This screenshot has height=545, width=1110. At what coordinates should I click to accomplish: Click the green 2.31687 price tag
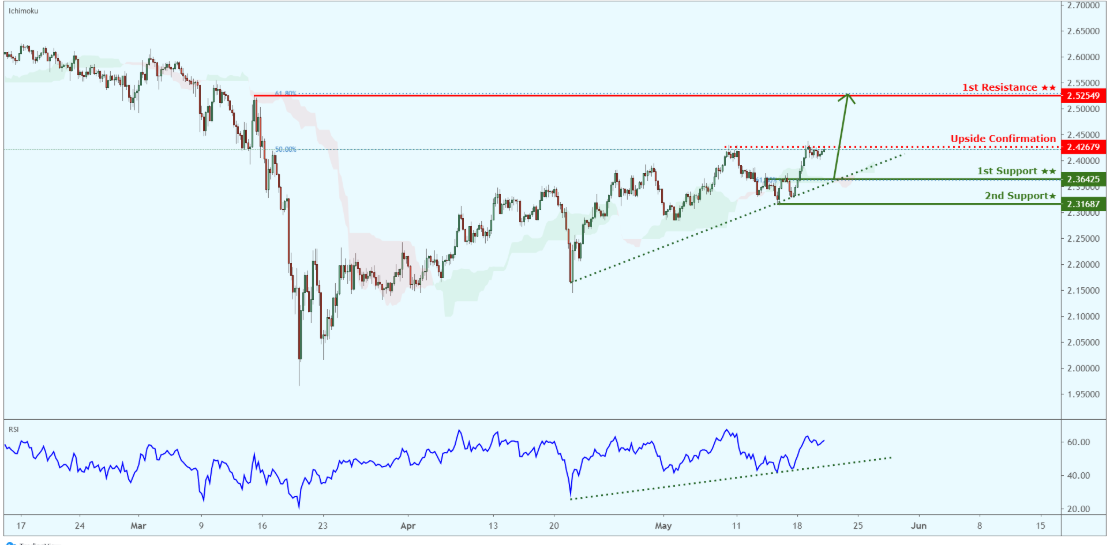pyautogui.click(x=1086, y=204)
